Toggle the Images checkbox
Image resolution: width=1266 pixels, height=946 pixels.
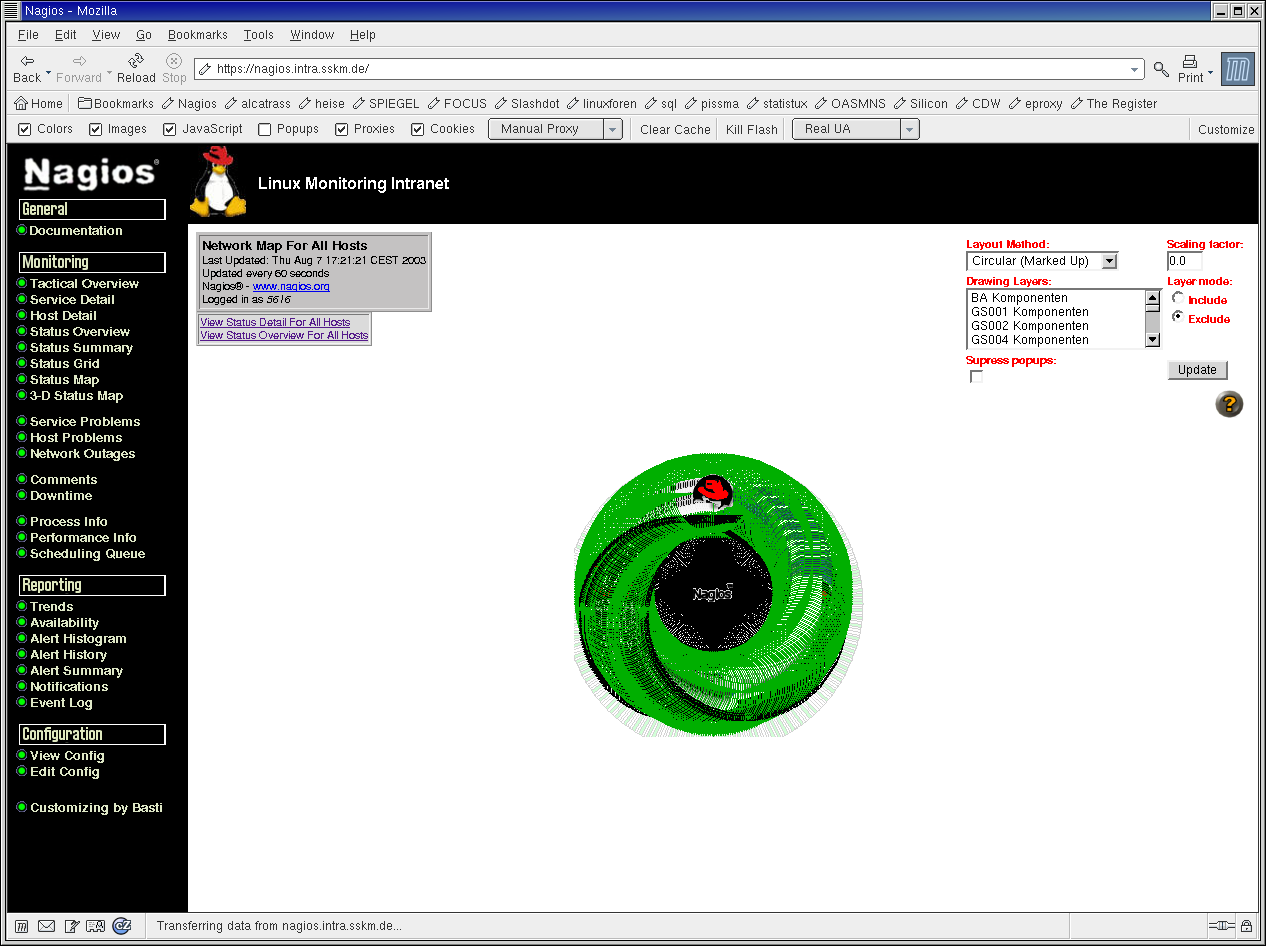96,129
